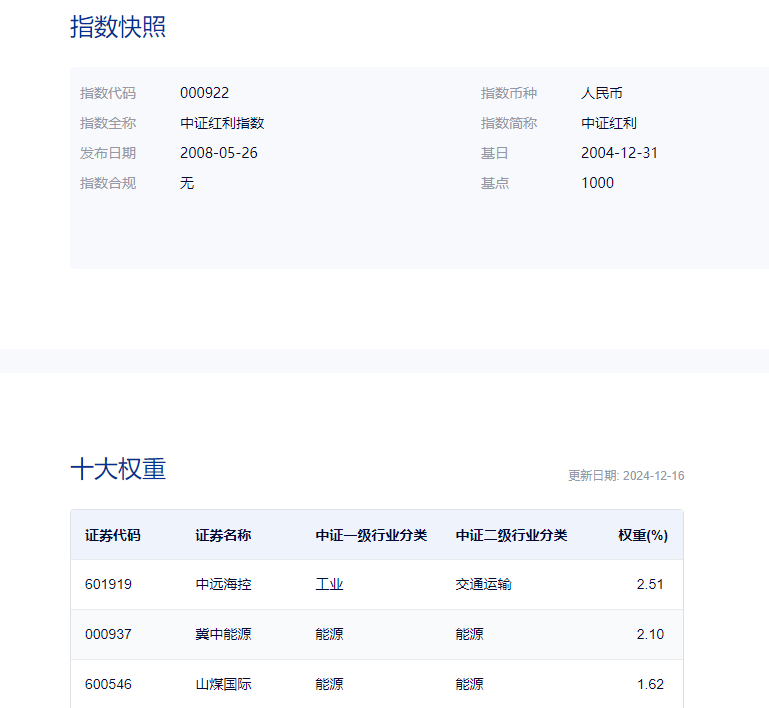Click the 证券名称 column header
The image size is (769, 708).
tap(223, 535)
